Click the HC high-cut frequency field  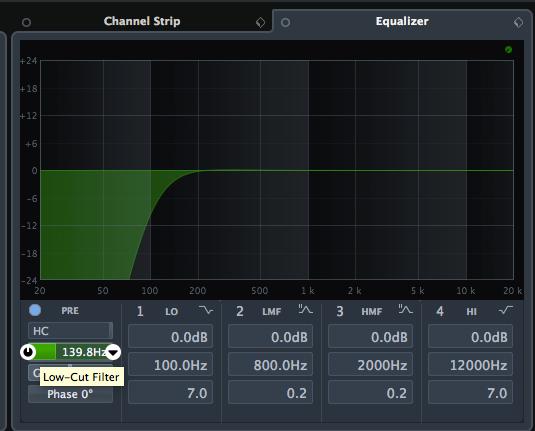tap(70, 331)
